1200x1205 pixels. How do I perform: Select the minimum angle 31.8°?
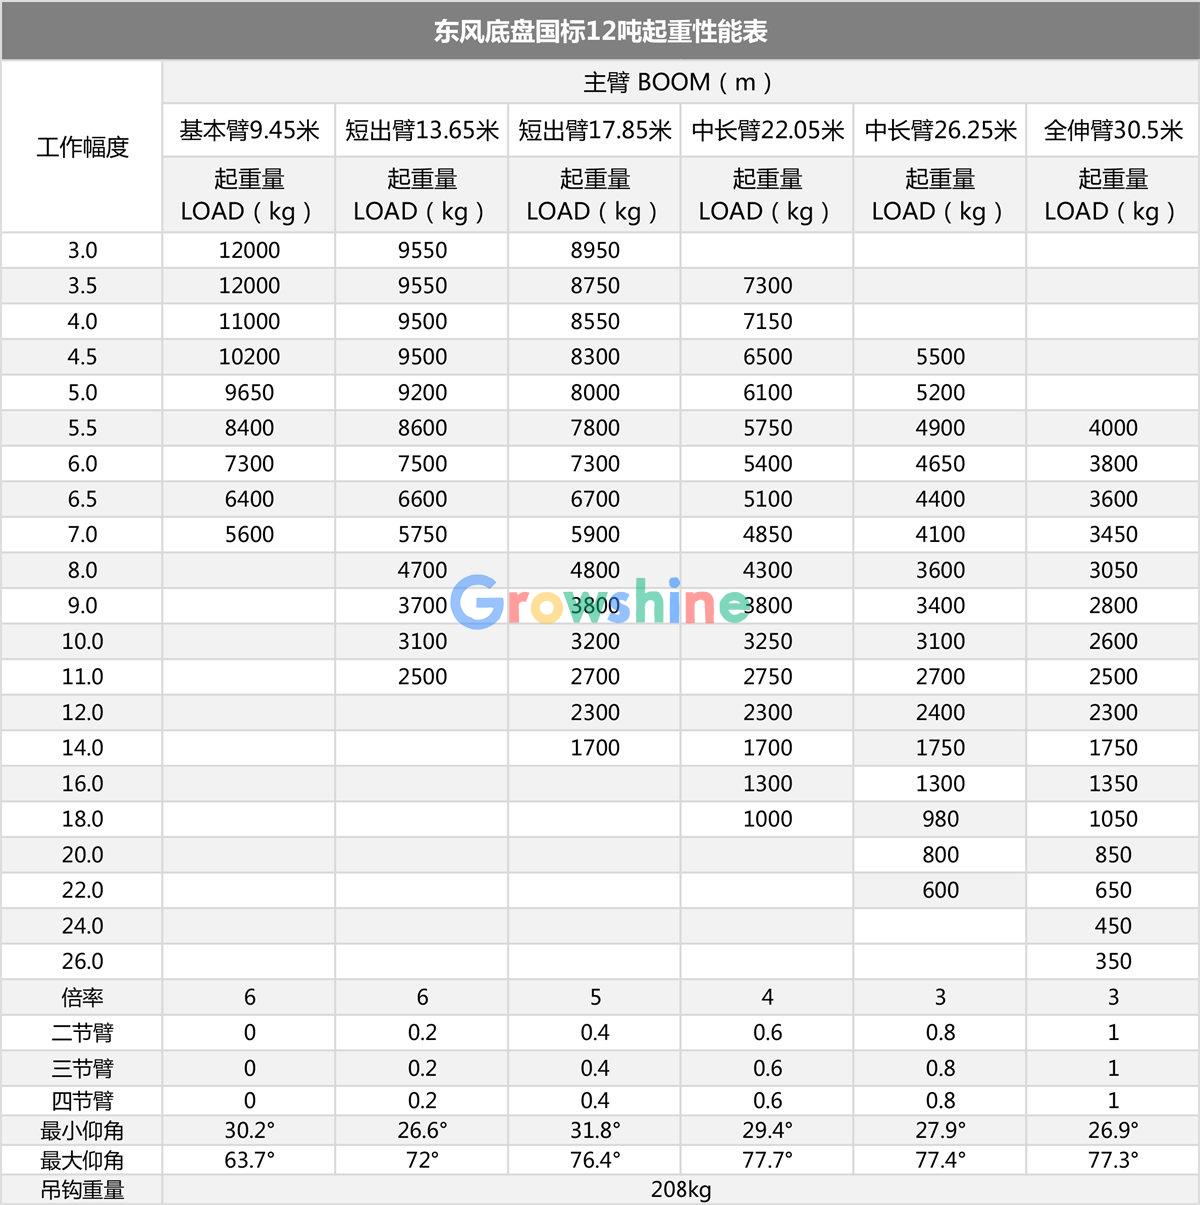595,1130
